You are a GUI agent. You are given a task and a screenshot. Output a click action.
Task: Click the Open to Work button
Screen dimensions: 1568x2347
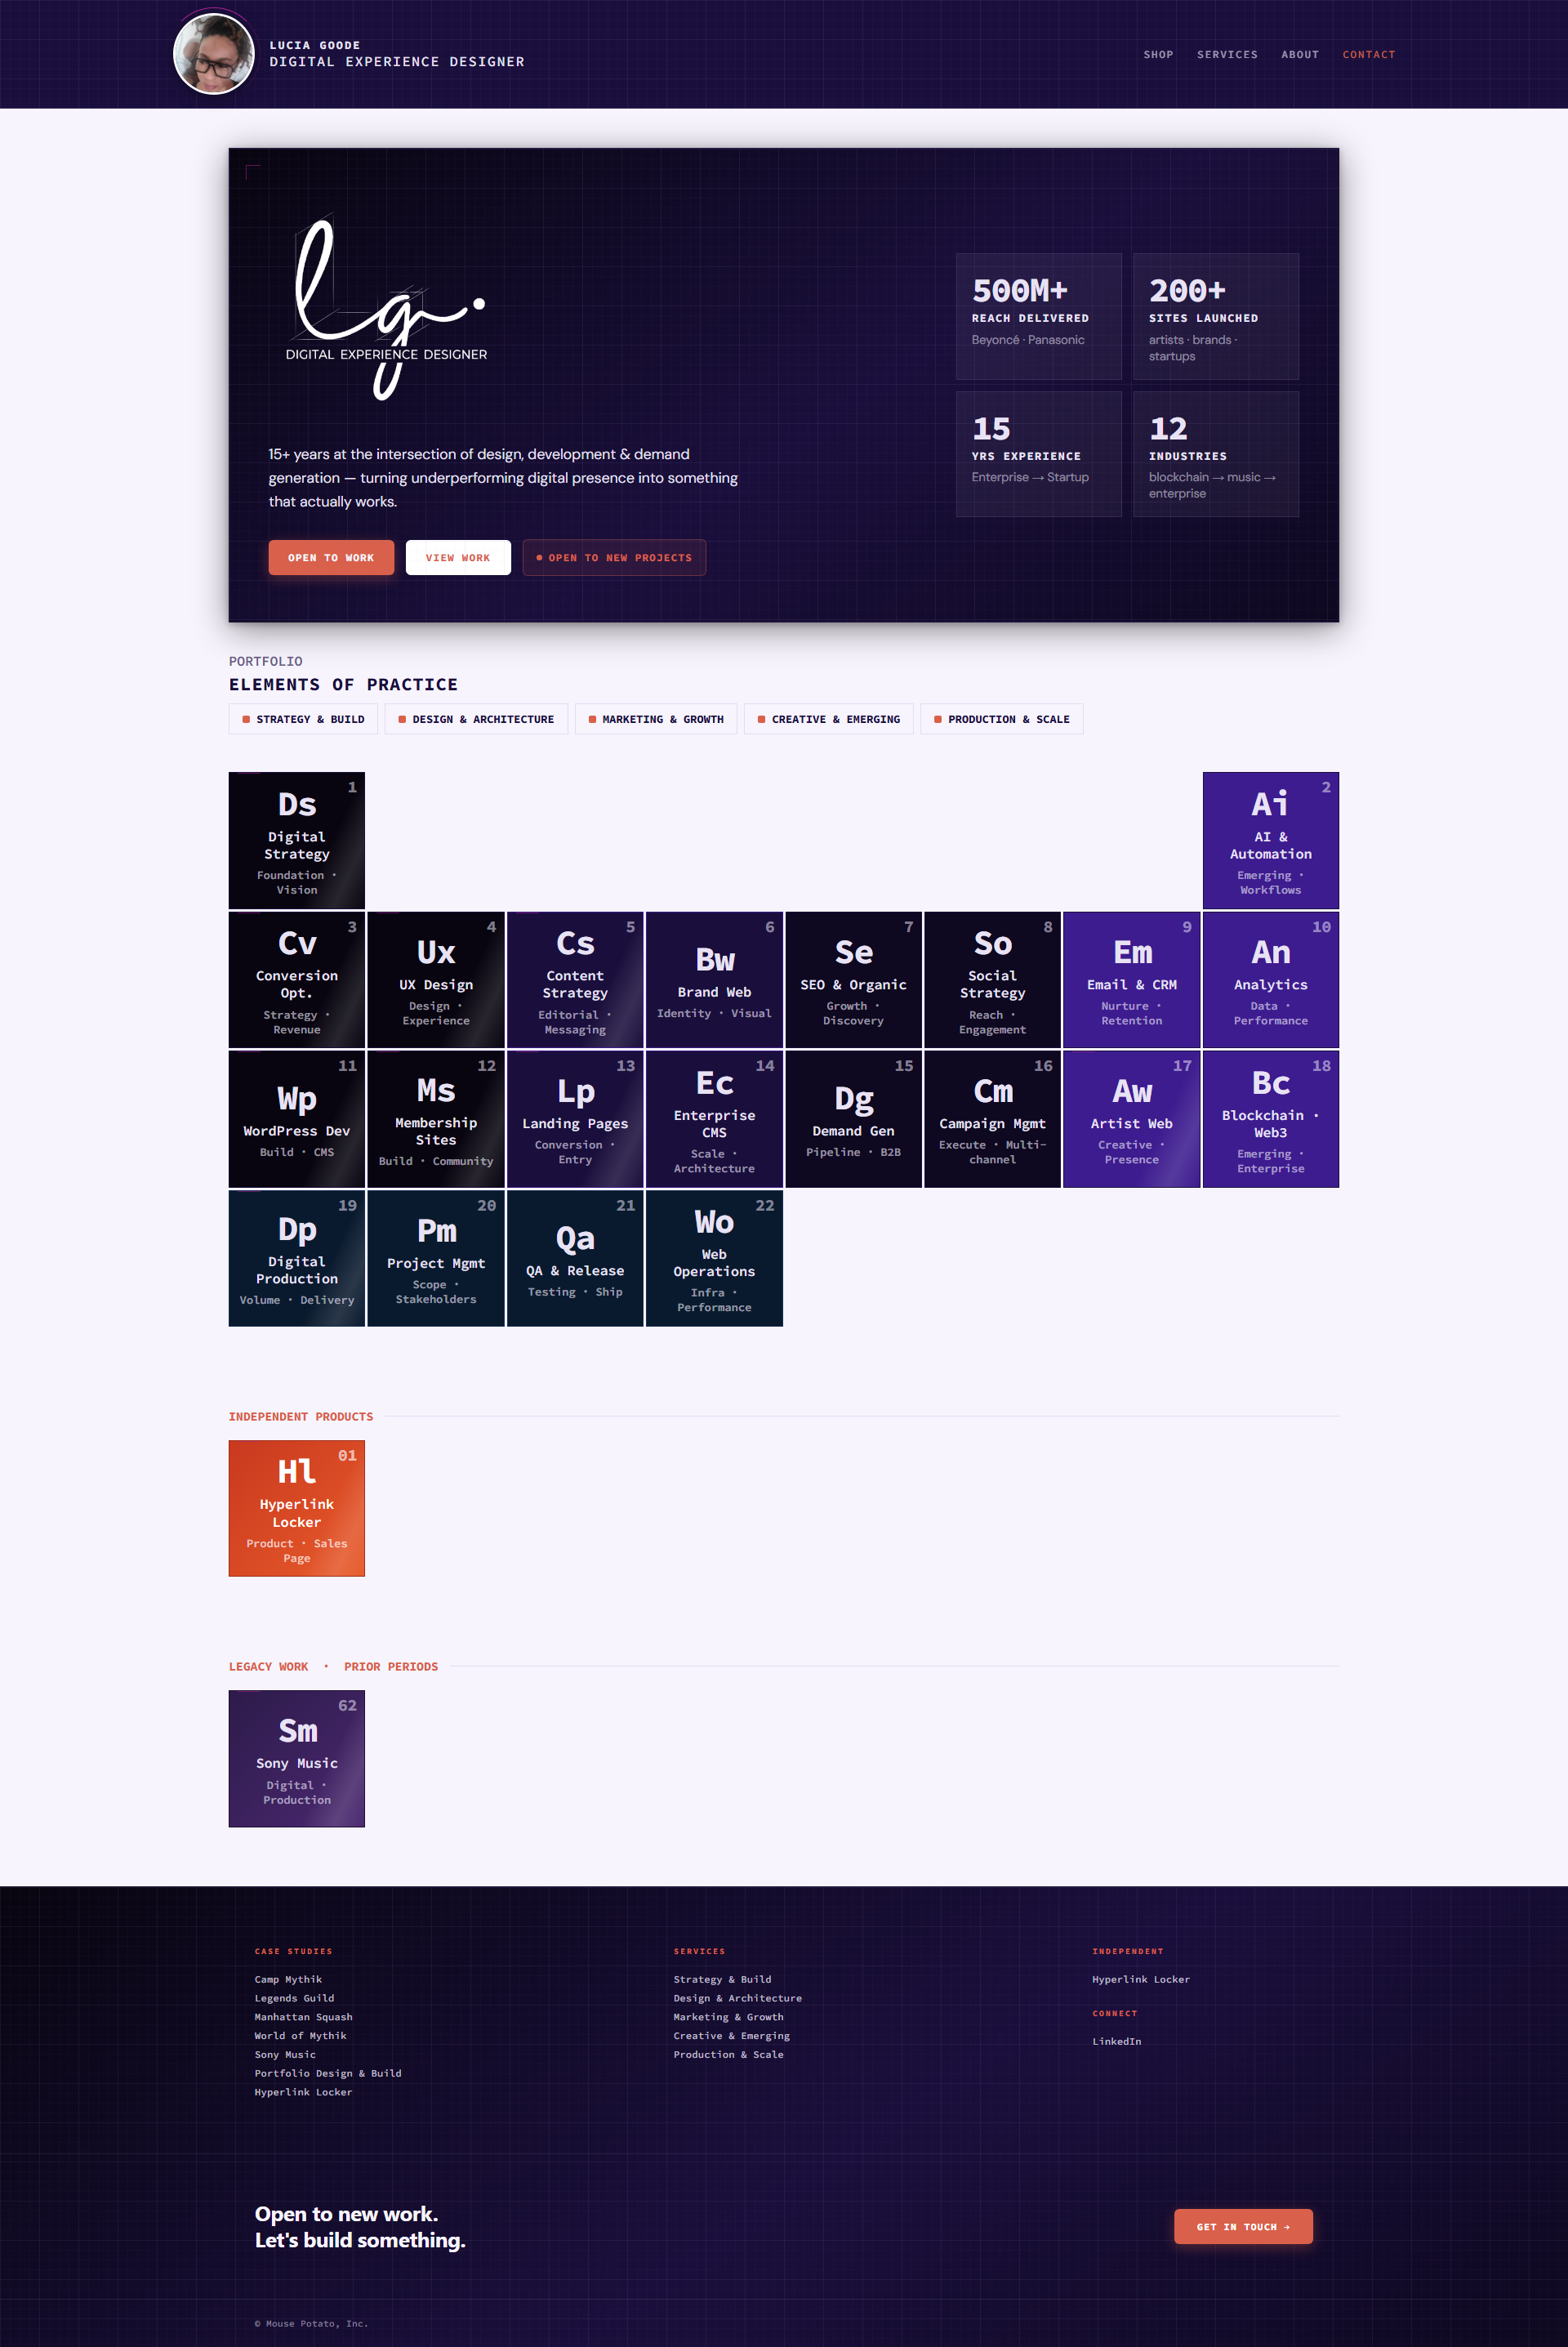[331, 558]
